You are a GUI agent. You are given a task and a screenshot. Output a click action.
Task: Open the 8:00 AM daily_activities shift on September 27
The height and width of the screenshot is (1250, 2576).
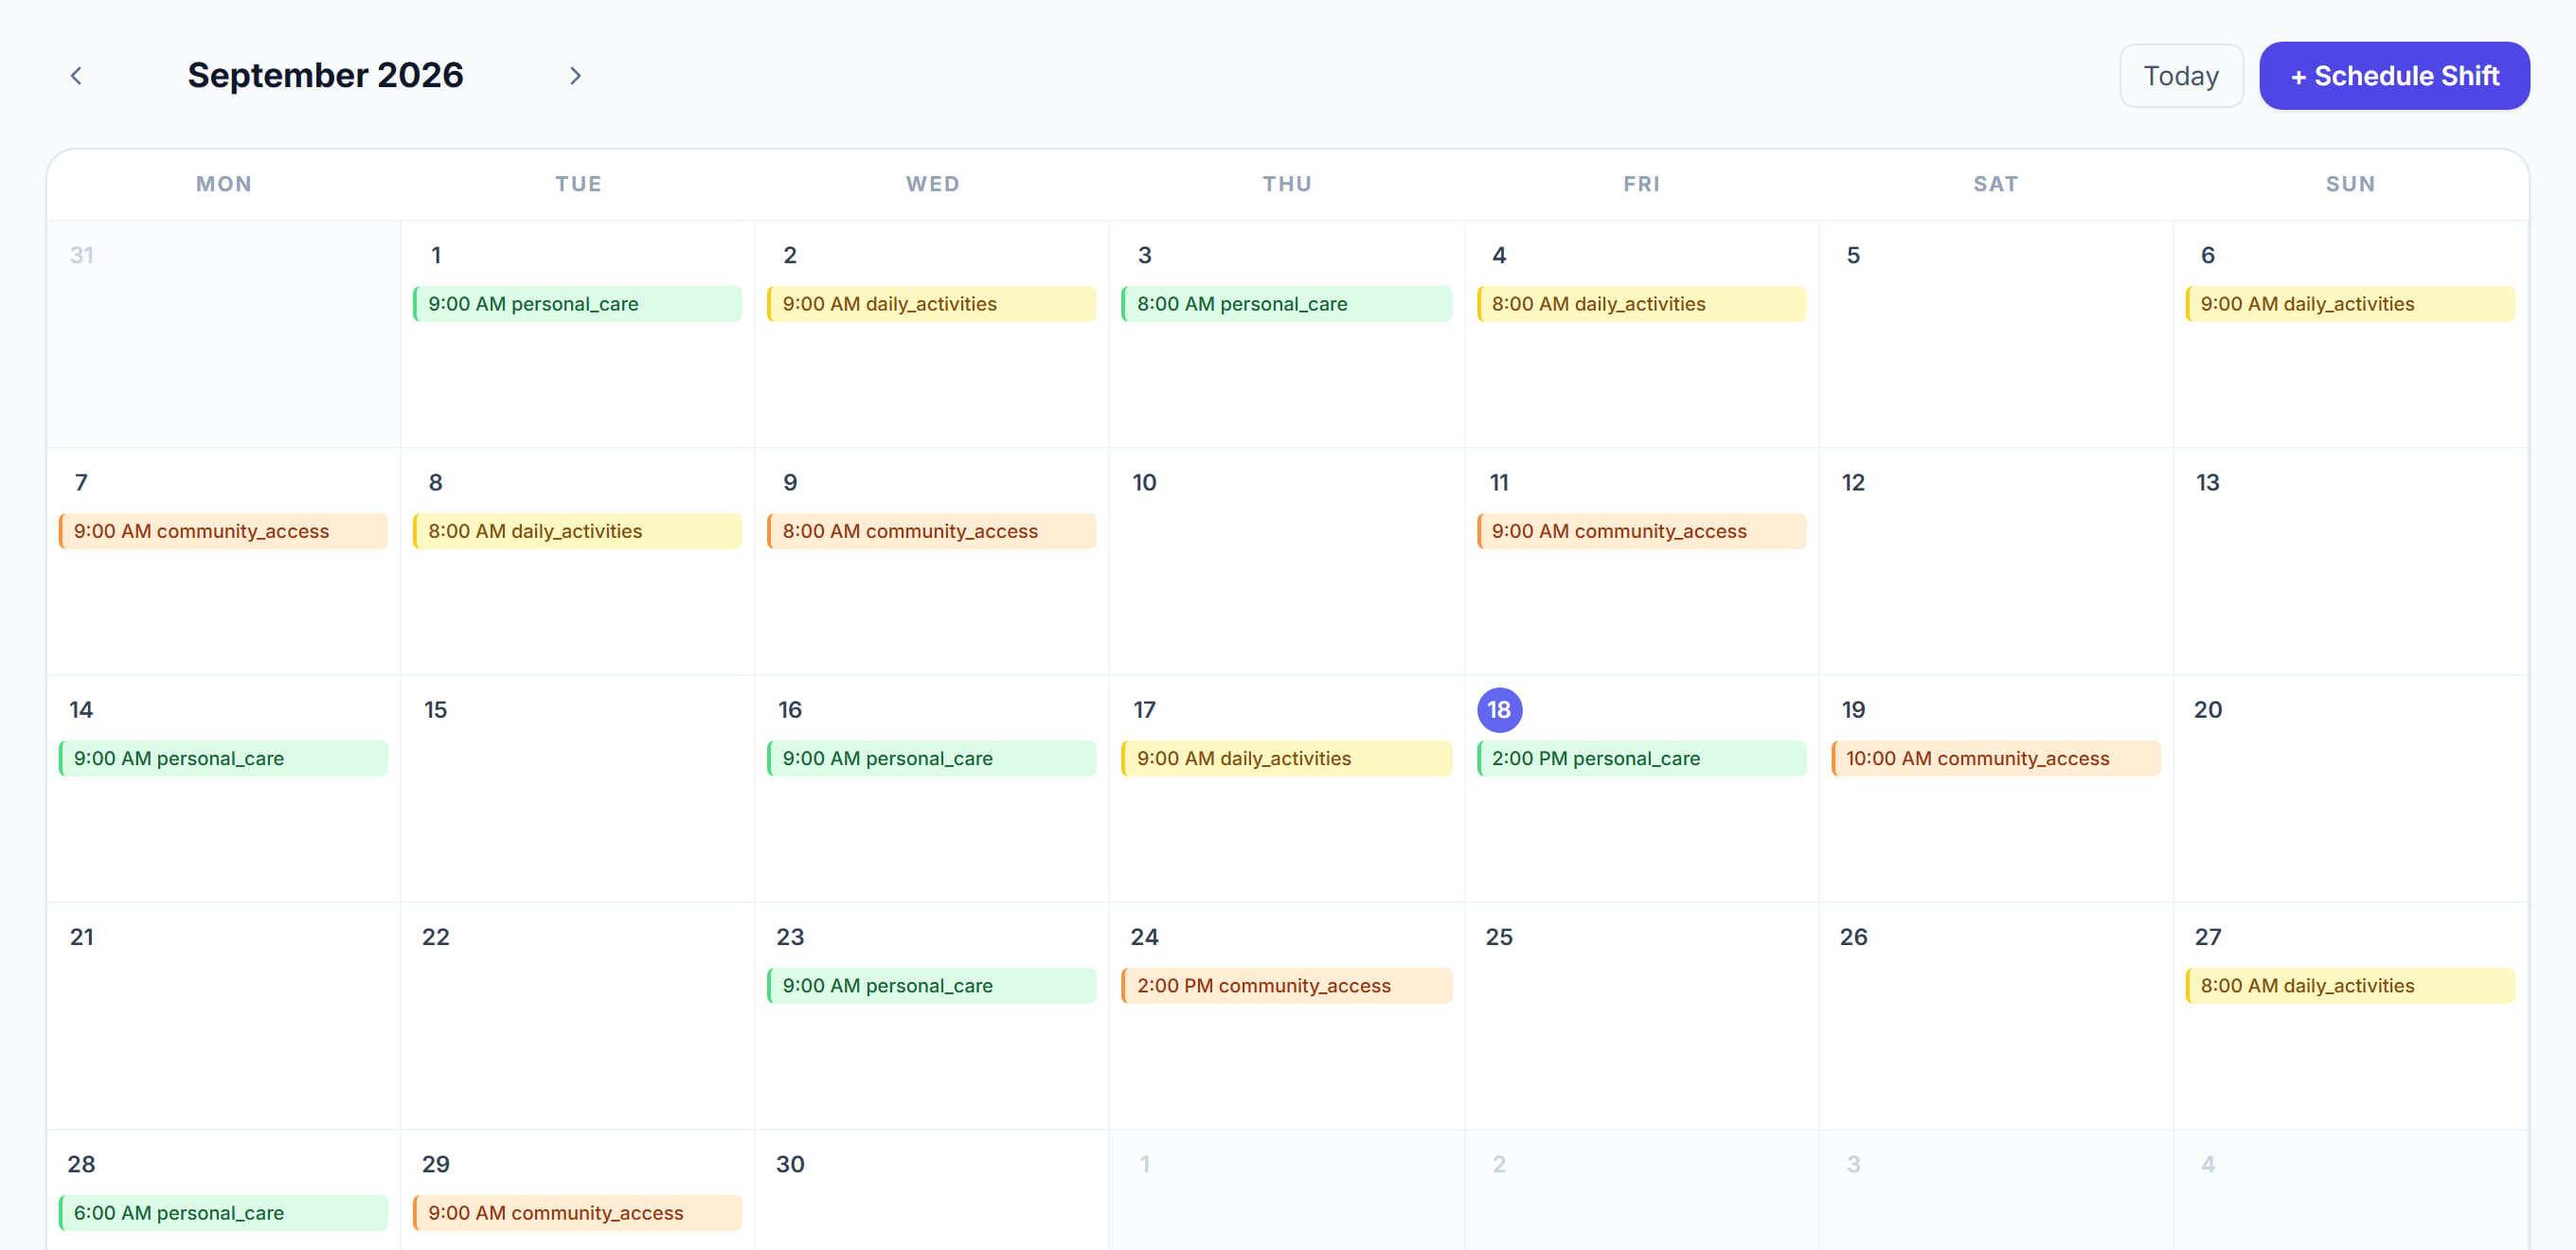point(2350,985)
